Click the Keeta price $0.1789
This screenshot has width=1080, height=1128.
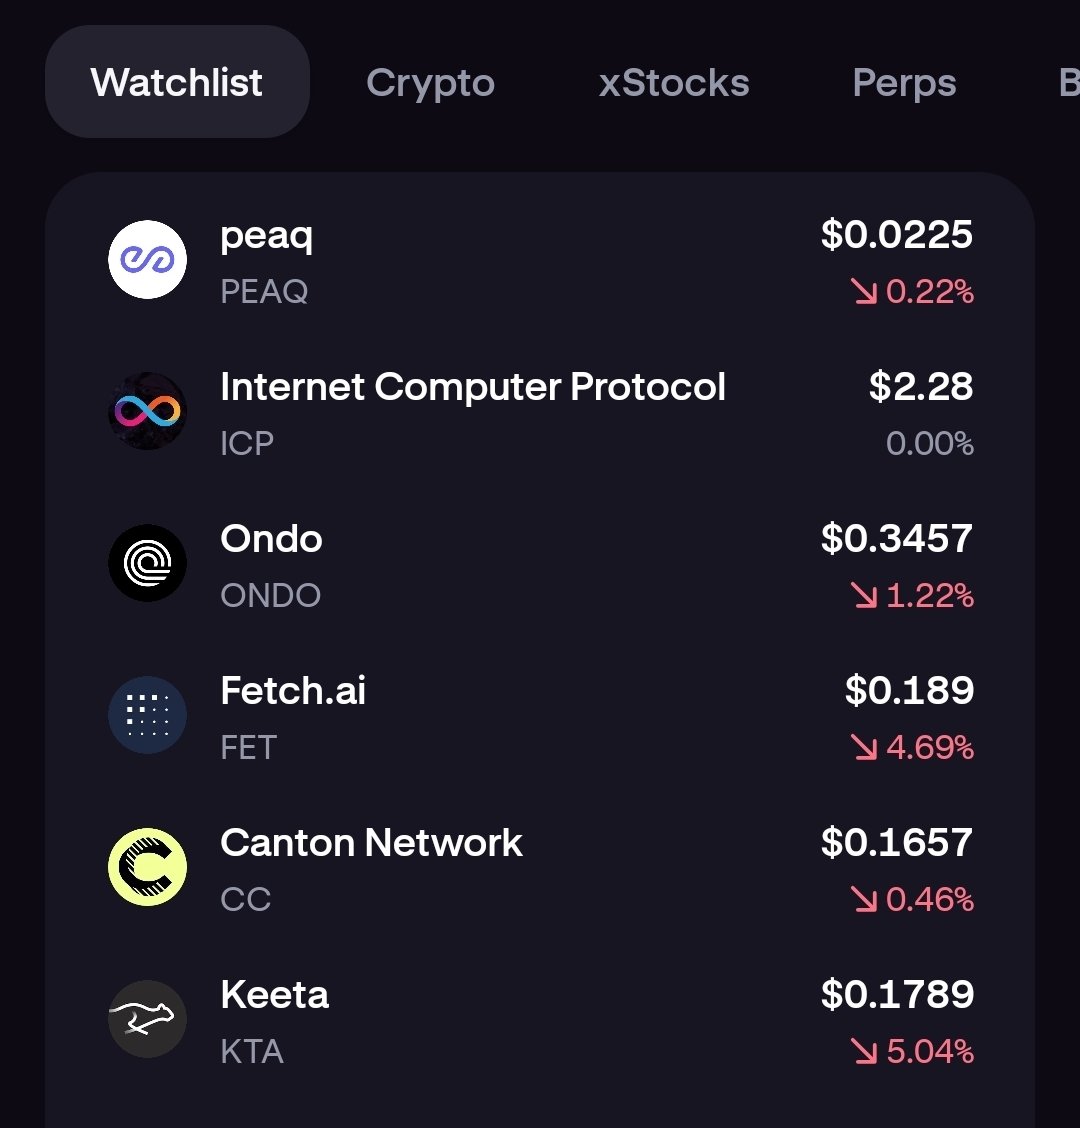(x=897, y=994)
